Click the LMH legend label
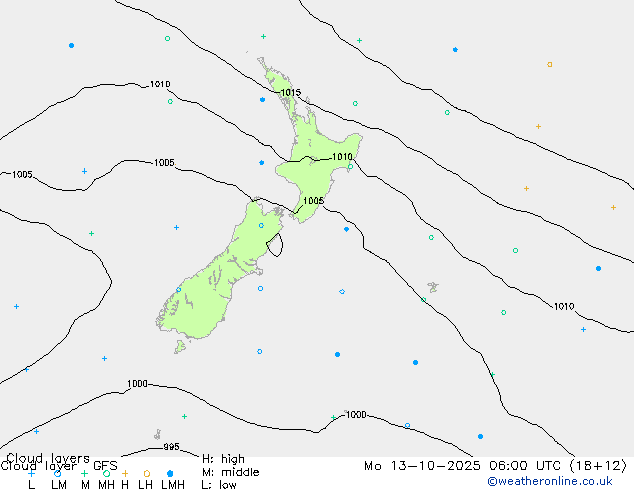 173,484
